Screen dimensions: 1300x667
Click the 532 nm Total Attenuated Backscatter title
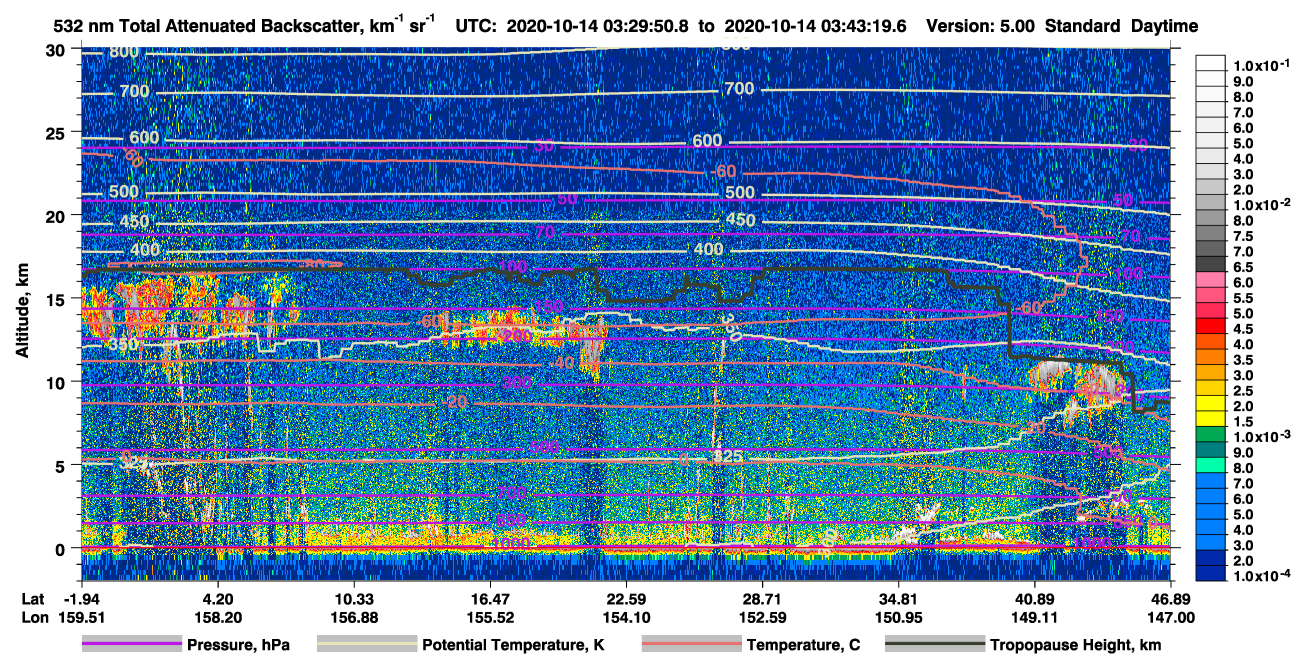(232, 25)
